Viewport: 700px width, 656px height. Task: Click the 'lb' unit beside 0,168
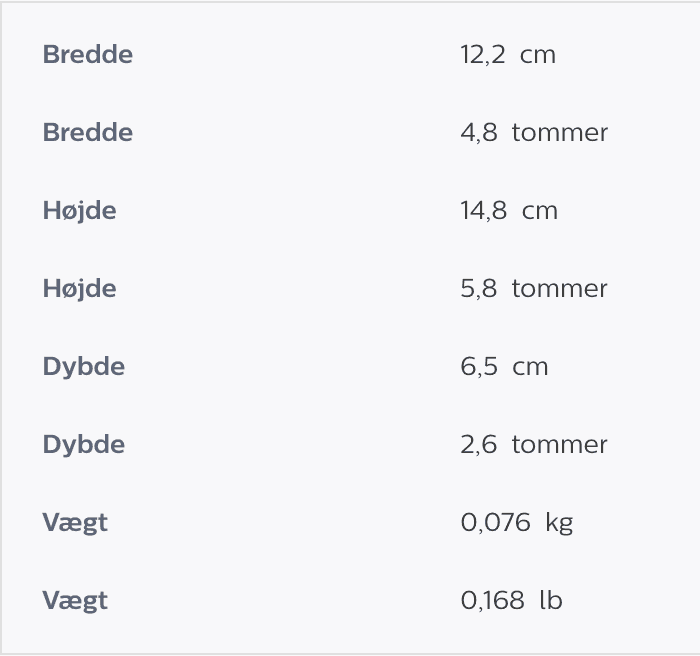pyautogui.click(x=551, y=600)
